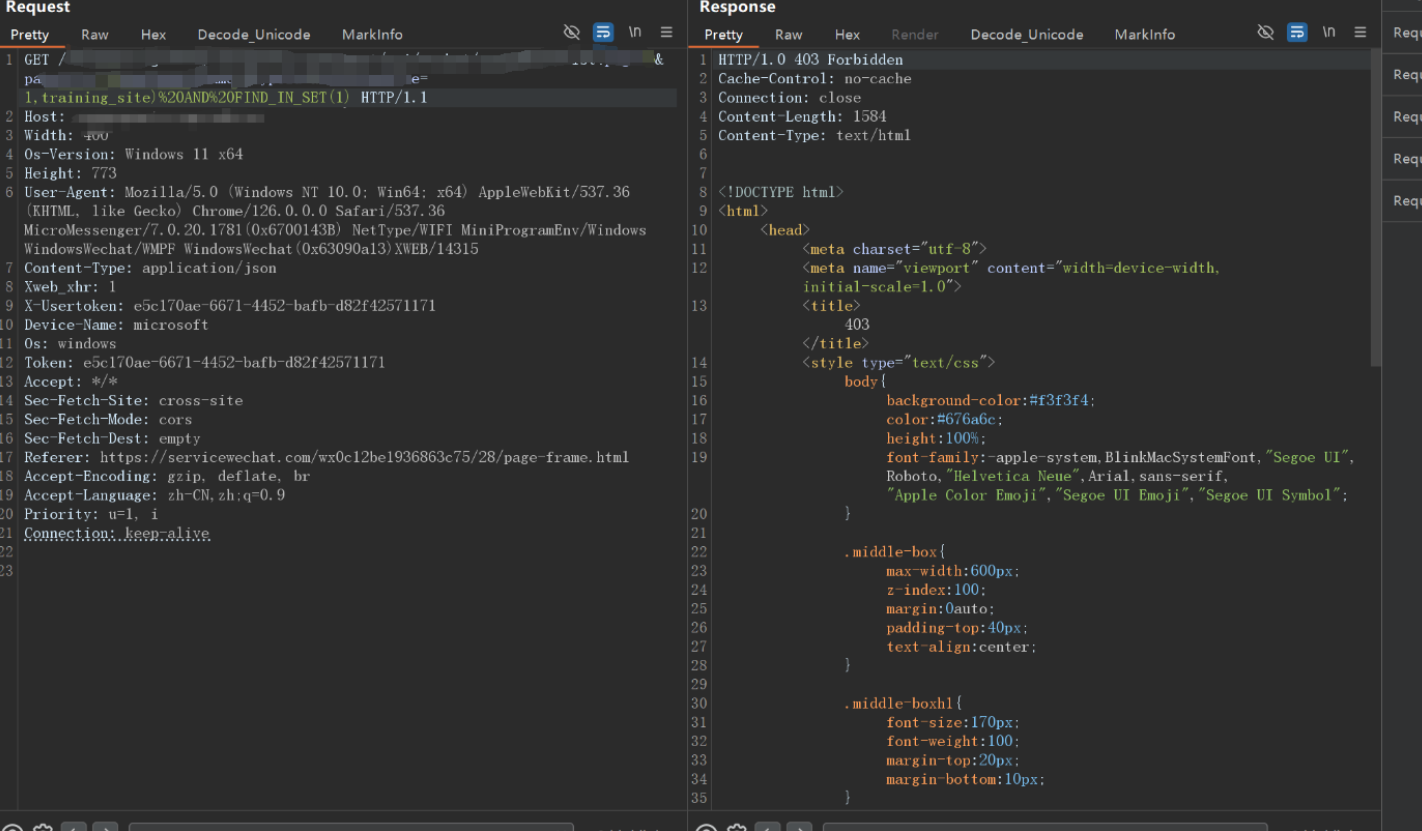This screenshot has width=1422, height=831.
Task: Toggle the Request panel's hidden-eye icon
Action: (x=572, y=32)
